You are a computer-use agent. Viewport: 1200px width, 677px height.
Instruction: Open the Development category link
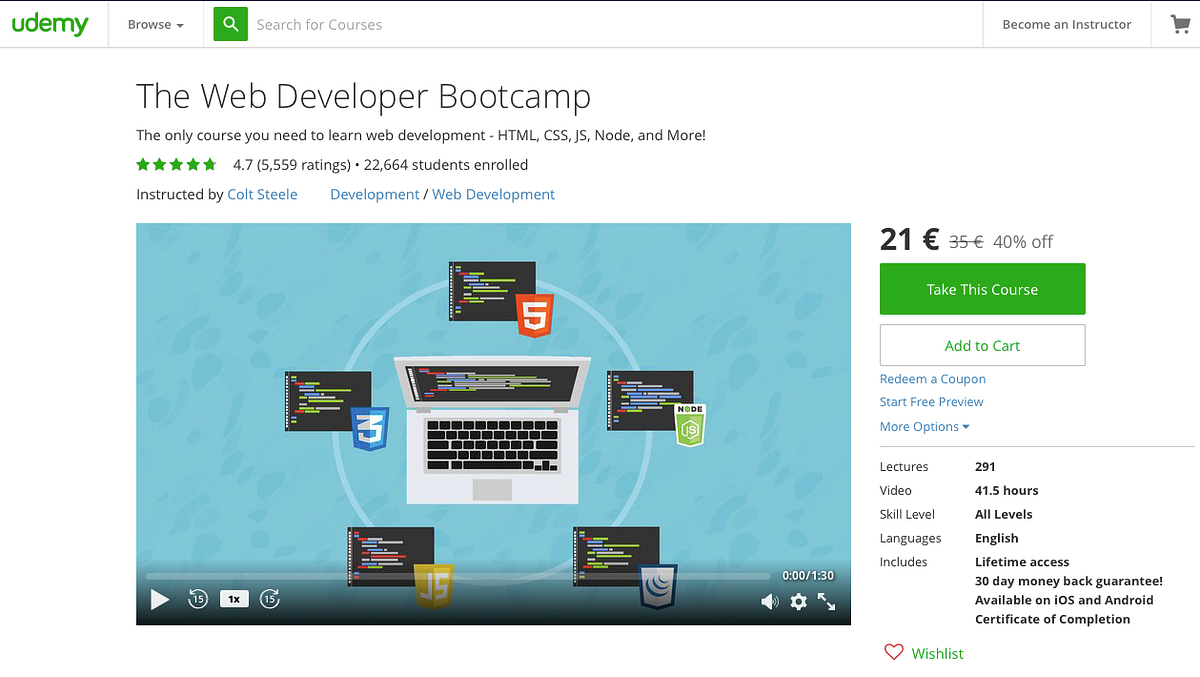click(375, 194)
